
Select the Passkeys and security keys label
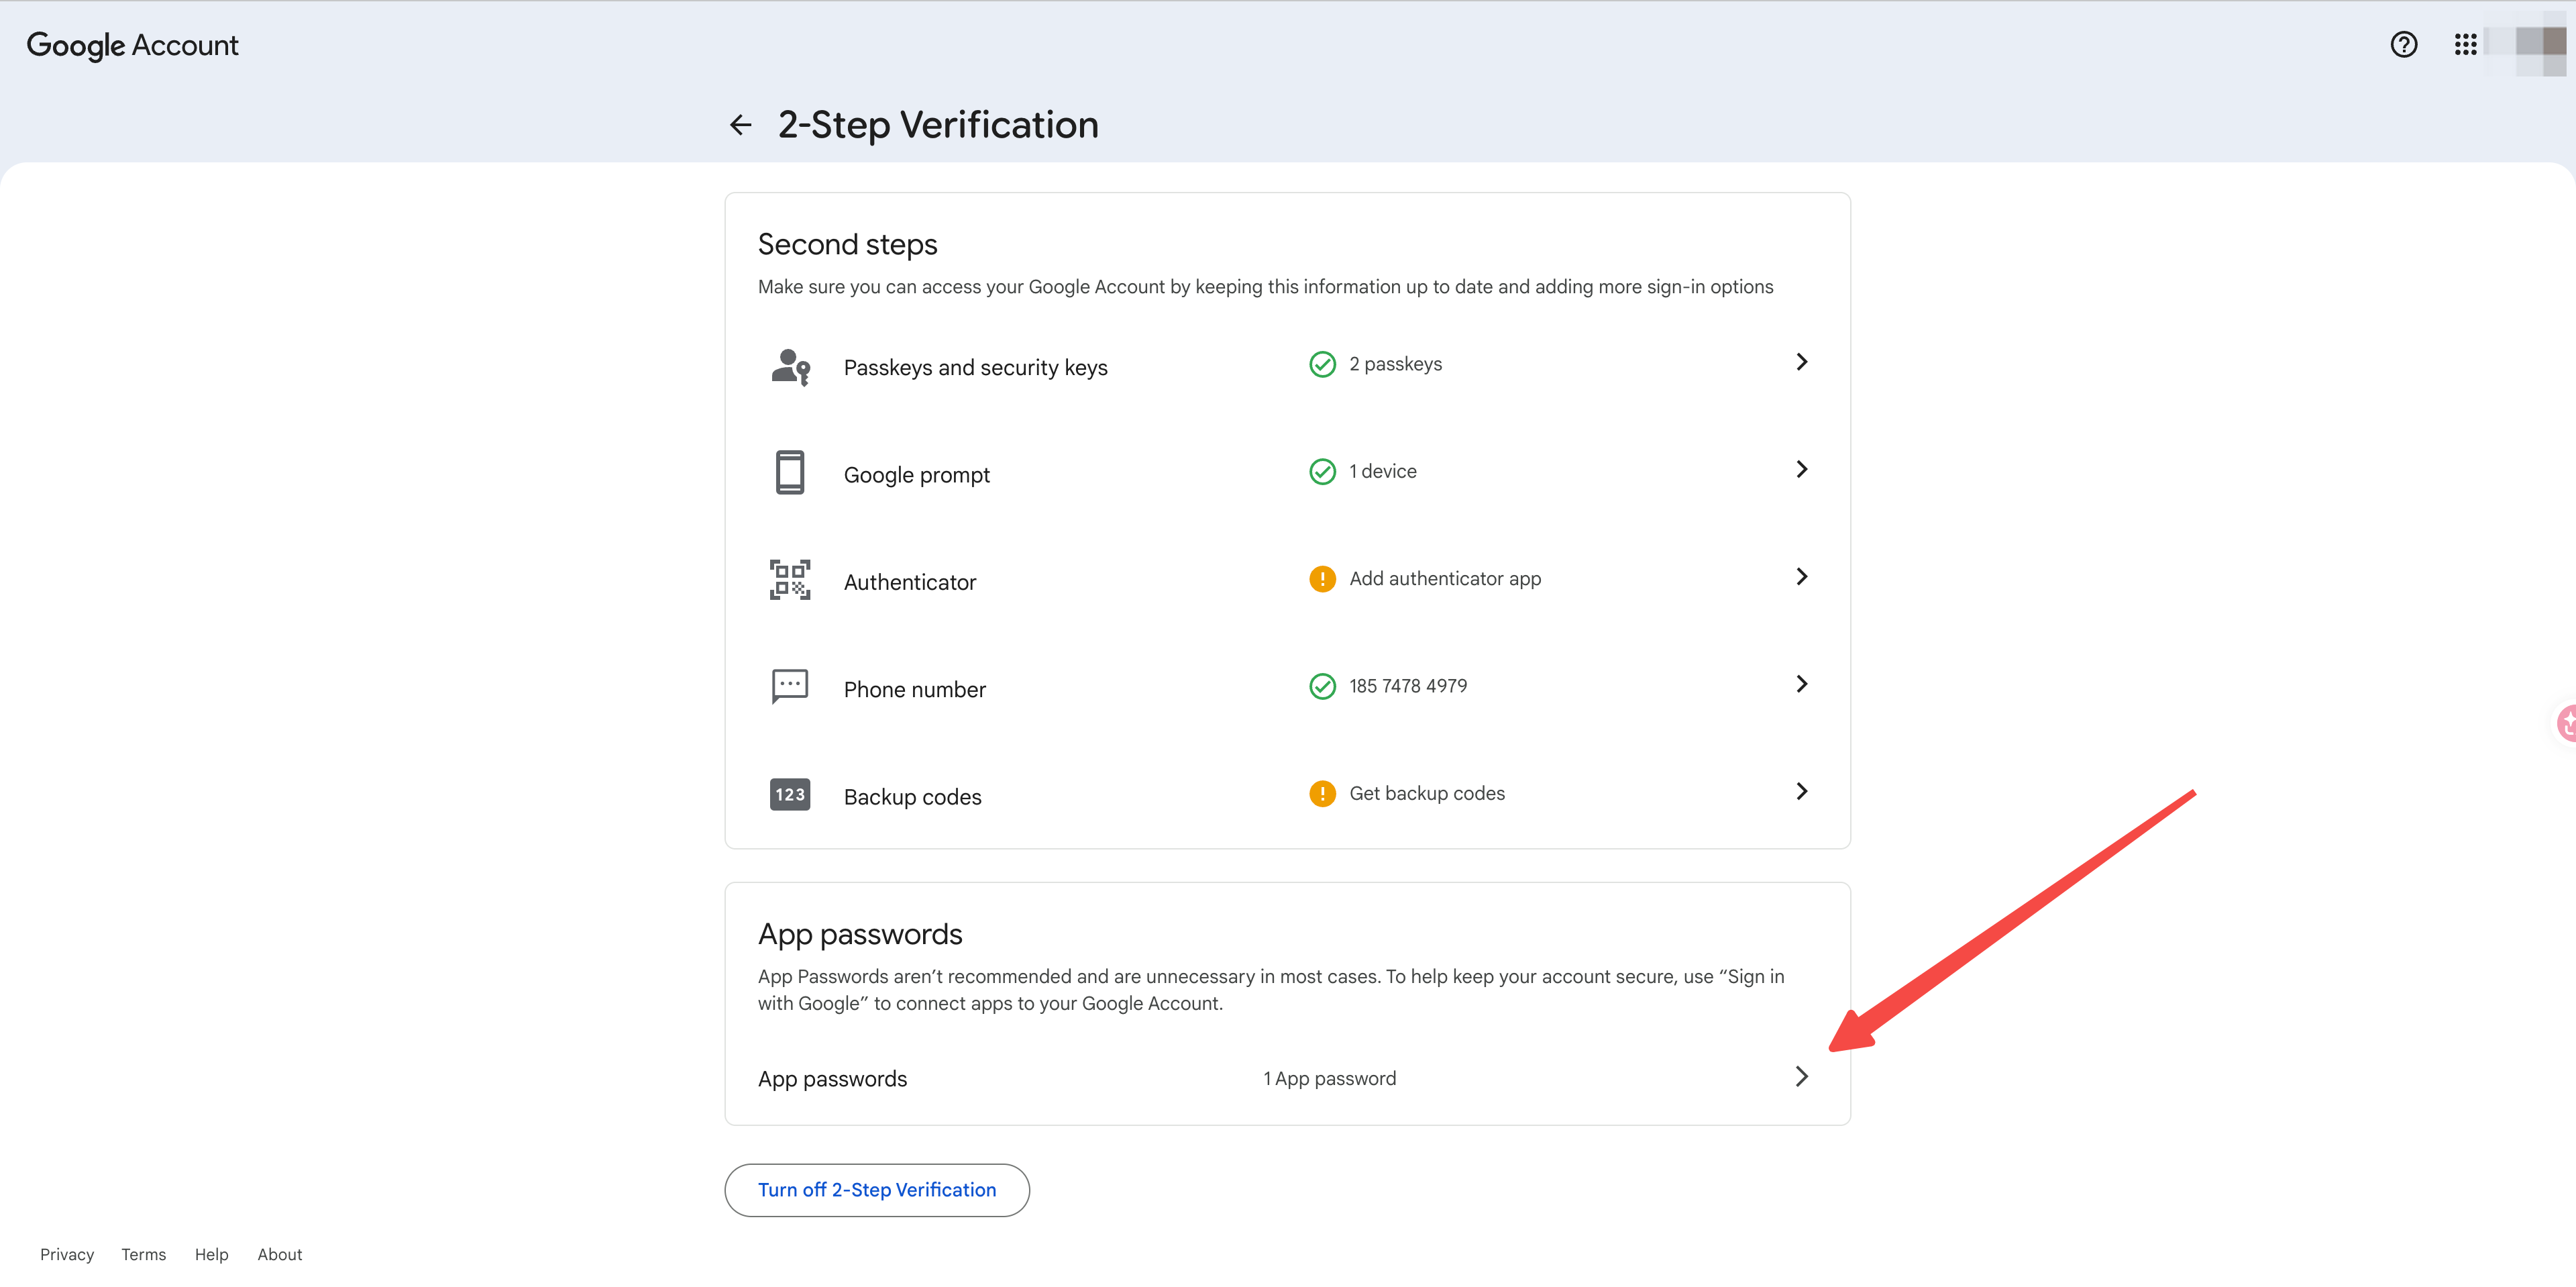[976, 368]
